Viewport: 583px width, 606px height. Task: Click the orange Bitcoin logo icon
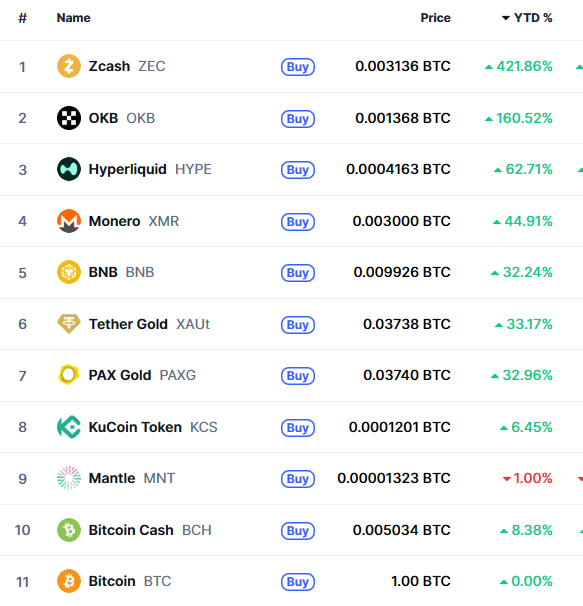[69, 581]
